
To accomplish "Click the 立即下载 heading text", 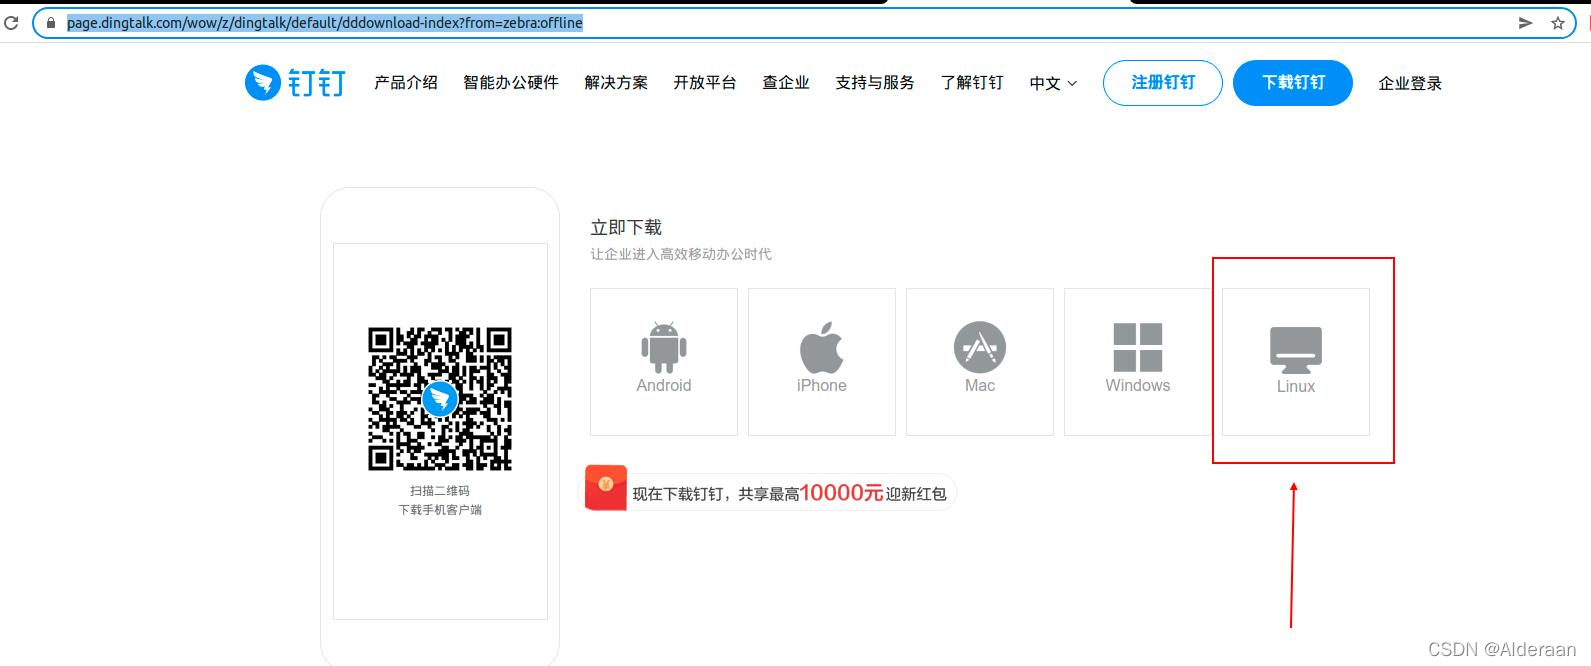I will pyautogui.click(x=626, y=227).
